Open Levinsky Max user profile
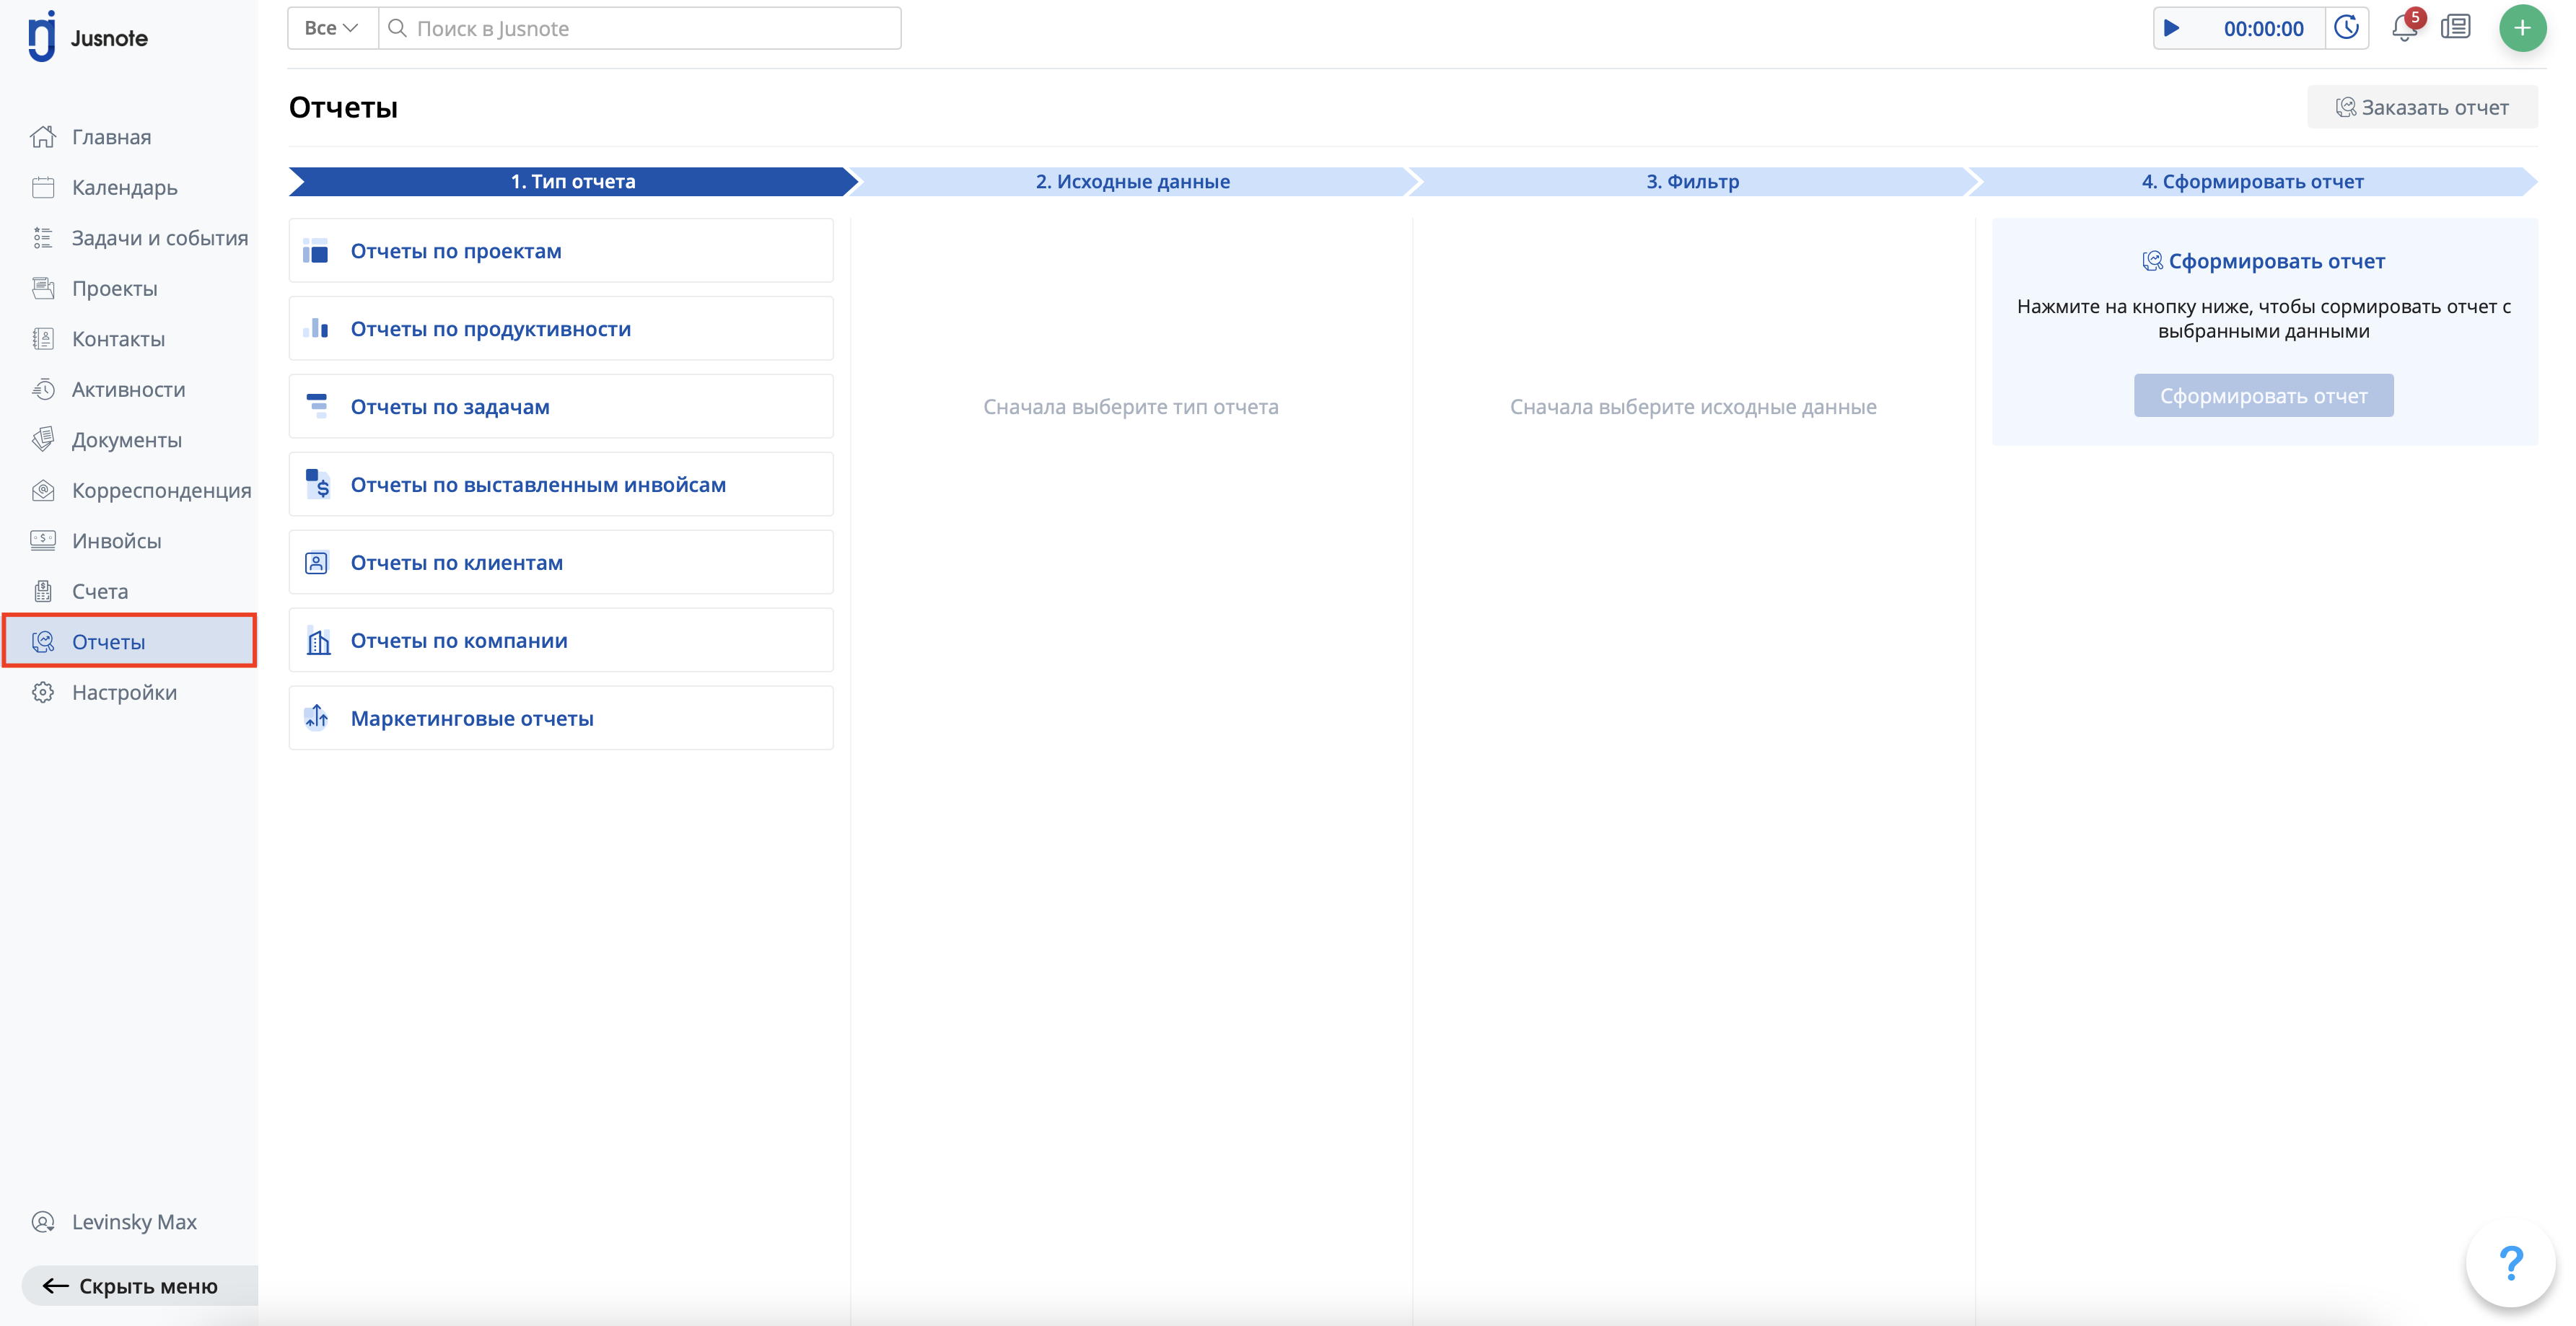This screenshot has height=1326, width=2576. [133, 1221]
